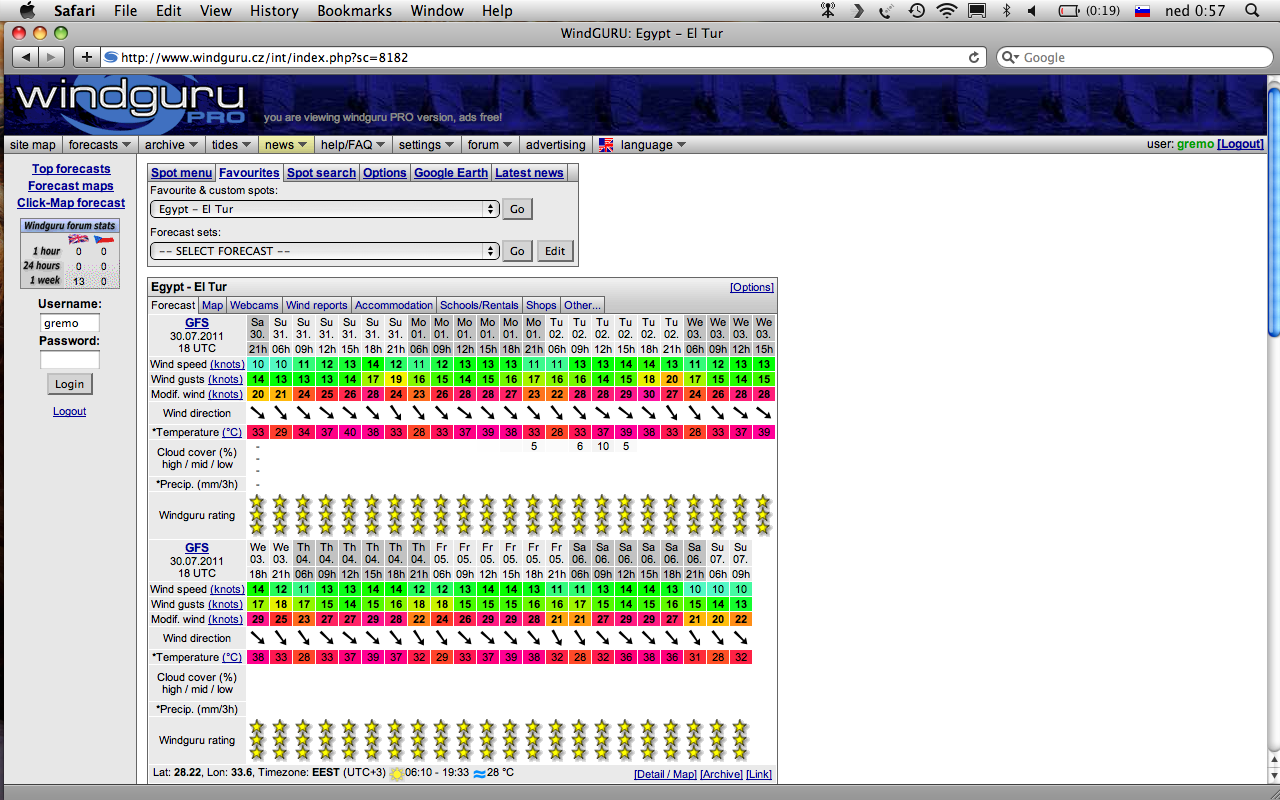Click the Google search magnifier dropdown
Screen dimensions: 1280x800
click(1009, 58)
